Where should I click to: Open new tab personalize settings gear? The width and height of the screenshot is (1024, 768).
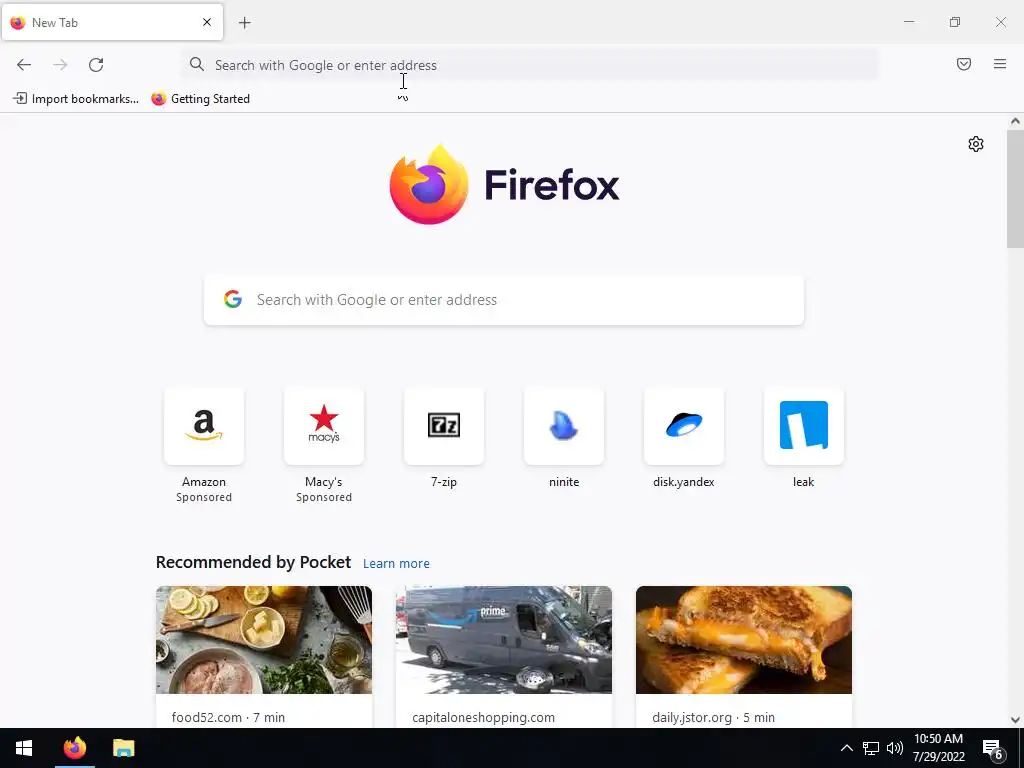pyautogui.click(x=976, y=144)
